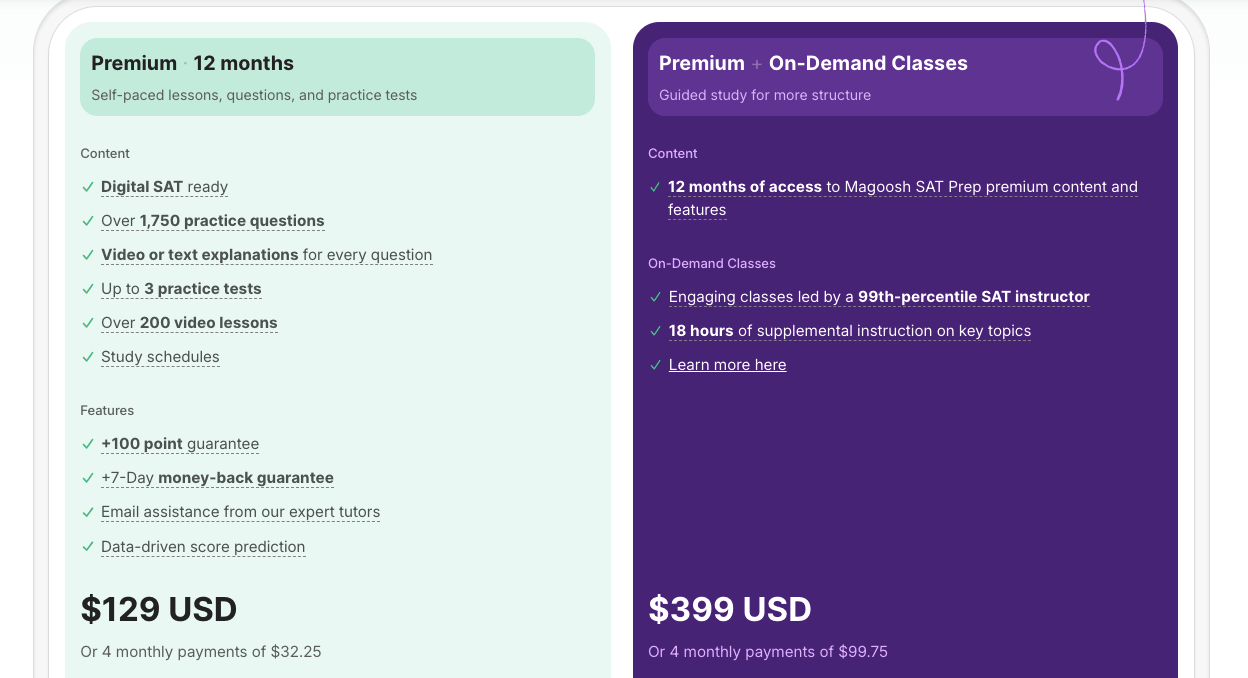The image size is (1248, 678).
Task: Select the Premium On-Demand Classes plan header
Action: click(x=813, y=63)
